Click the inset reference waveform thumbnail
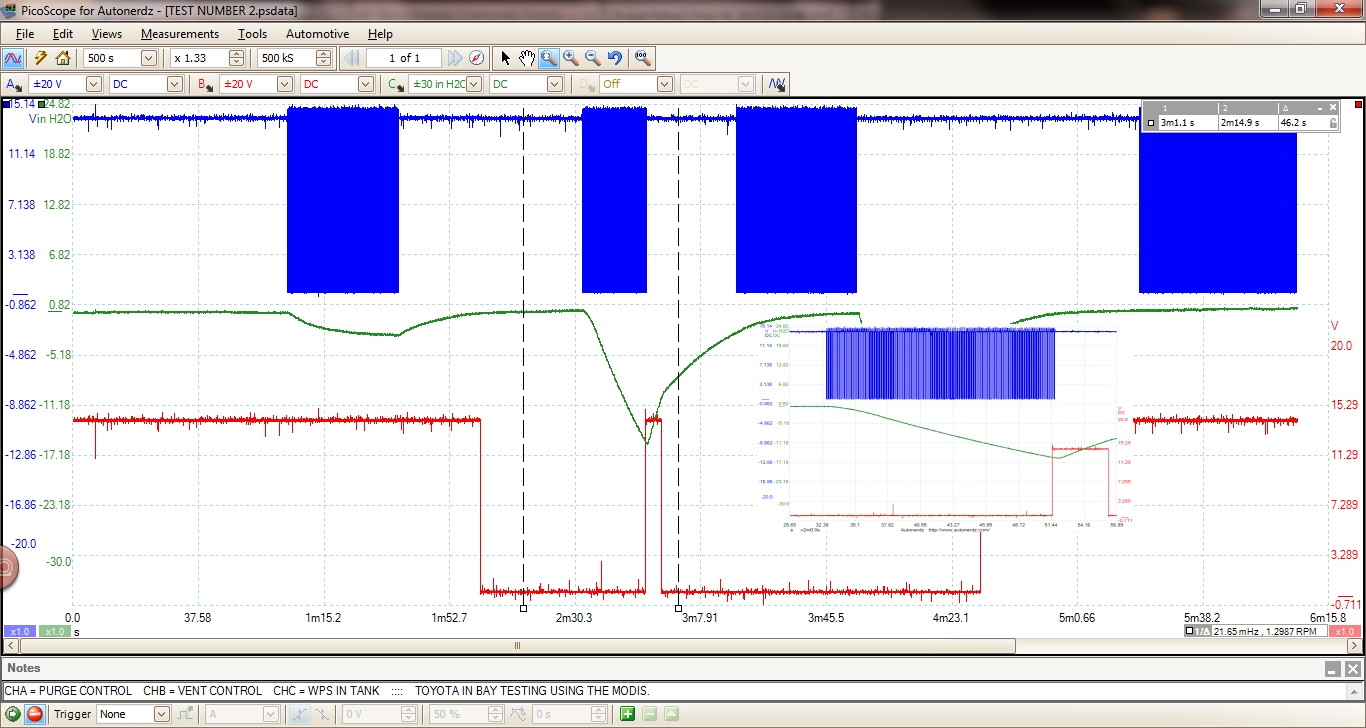The height and width of the screenshot is (728, 1366). click(x=944, y=427)
